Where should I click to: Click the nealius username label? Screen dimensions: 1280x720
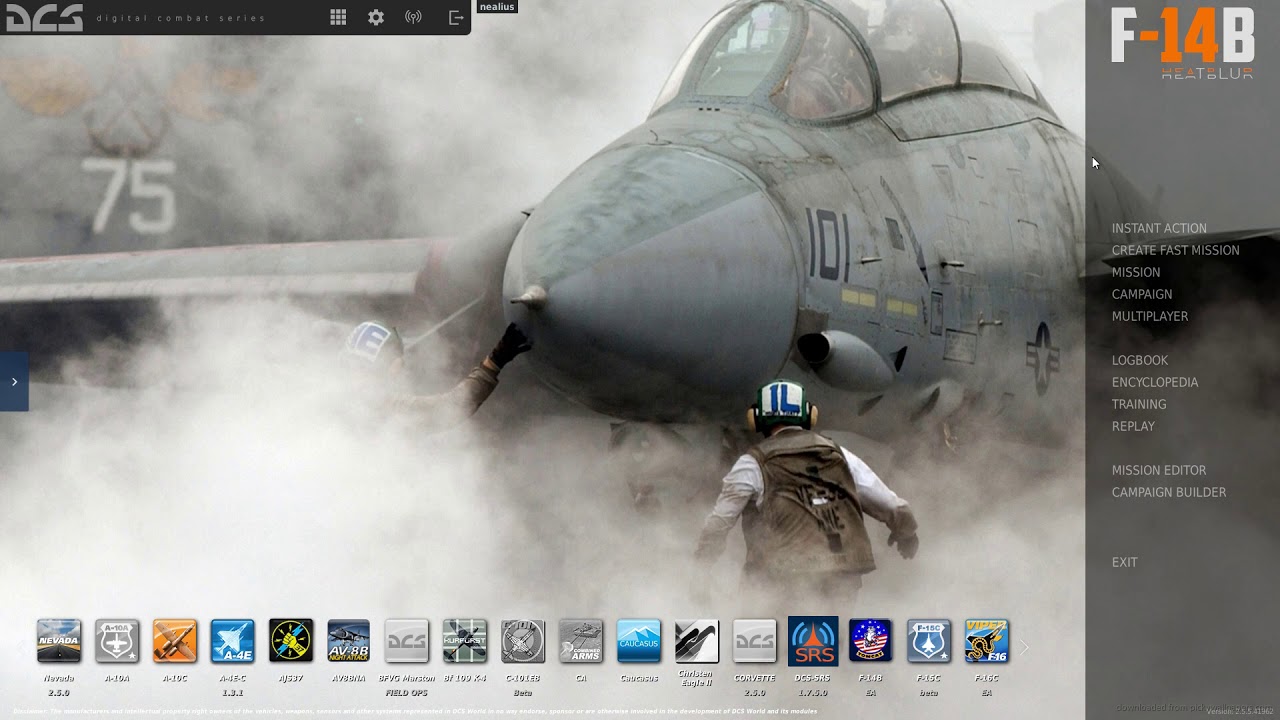pyautogui.click(x=497, y=7)
